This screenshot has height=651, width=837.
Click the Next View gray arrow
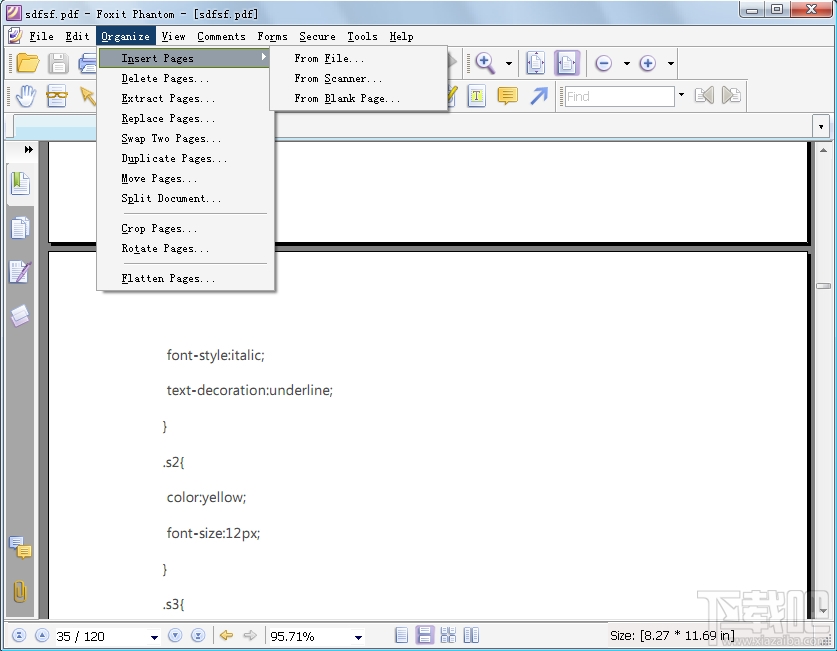250,636
